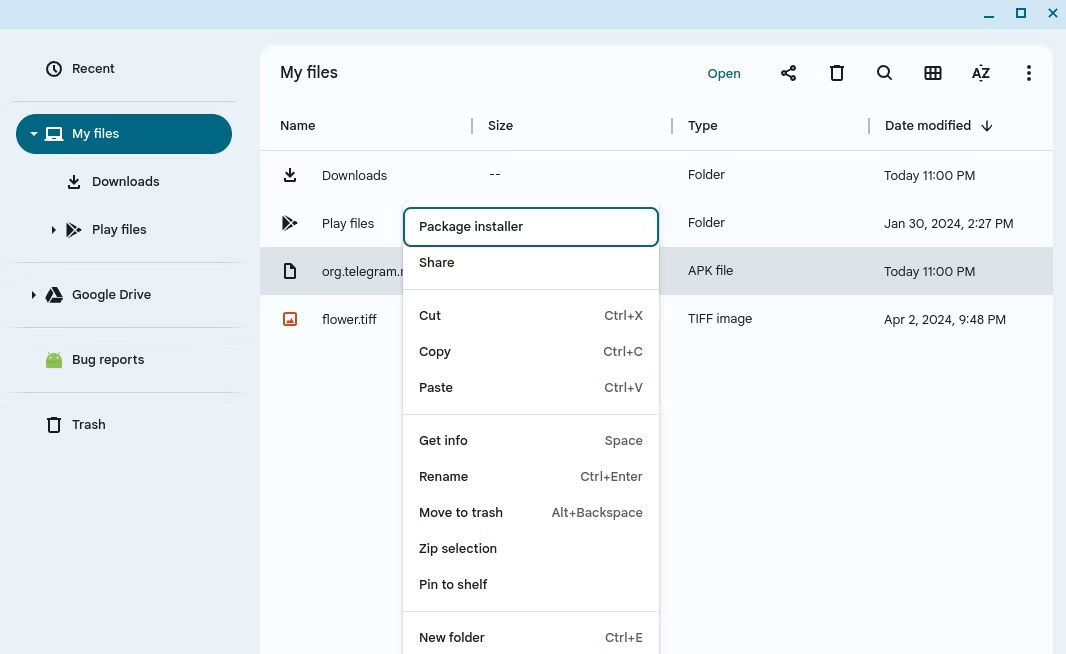Open search with the magnifier icon
This screenshot has height=654, width=1066.
(884, 73)
